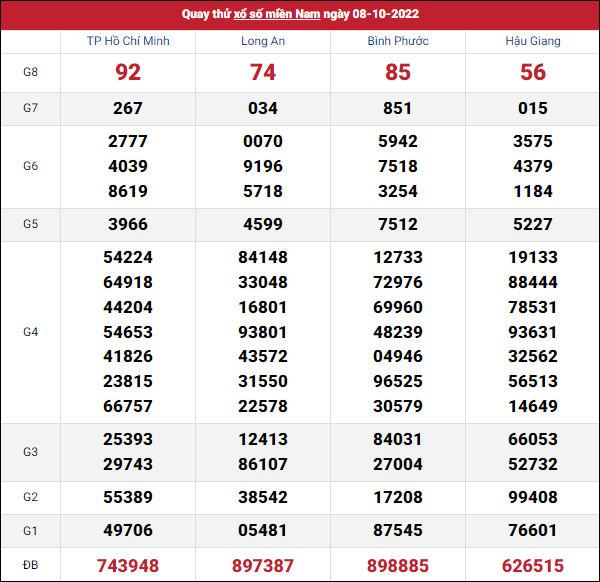The height and width of the screenshot is (582, 600).
Task: Select G7 number 015 under Hậu Giang
Action: point(533,108)
